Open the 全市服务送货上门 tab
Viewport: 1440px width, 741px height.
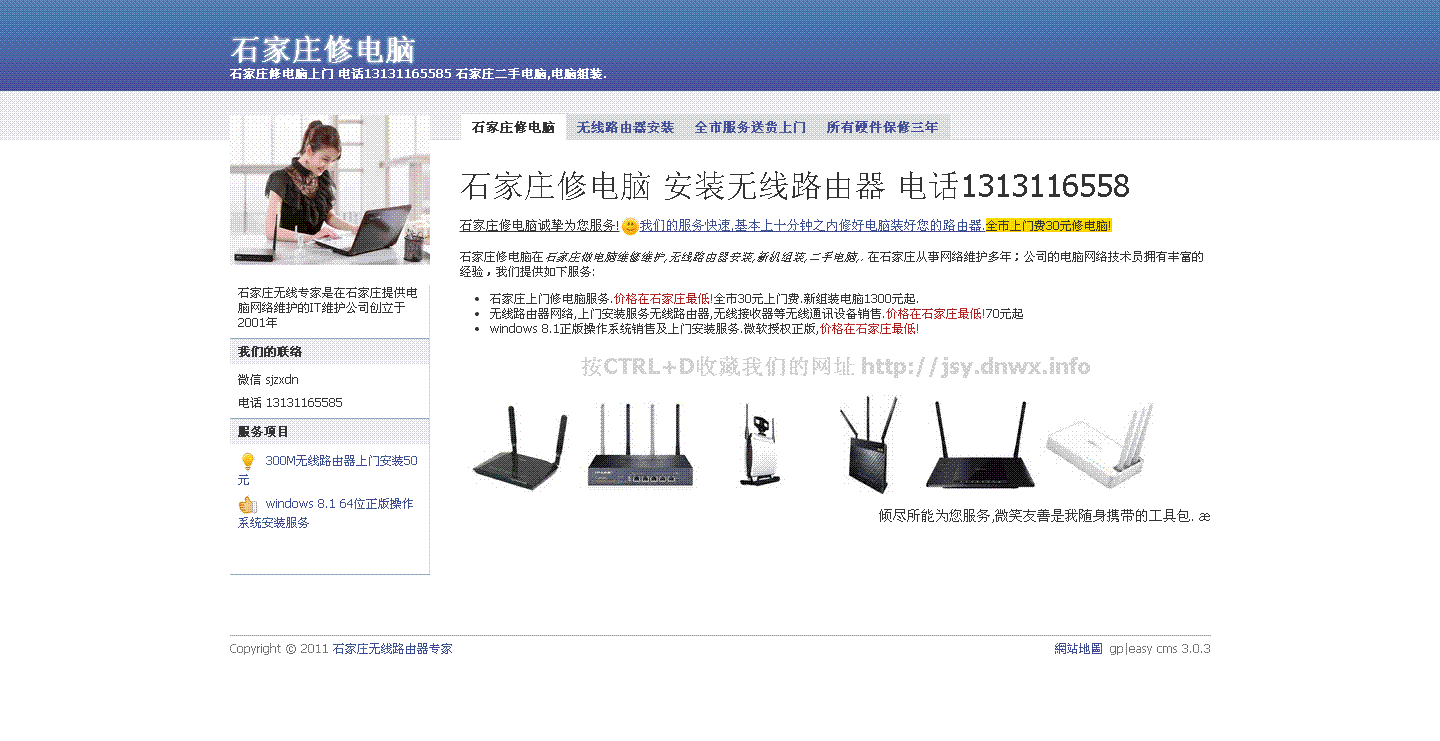750,128
